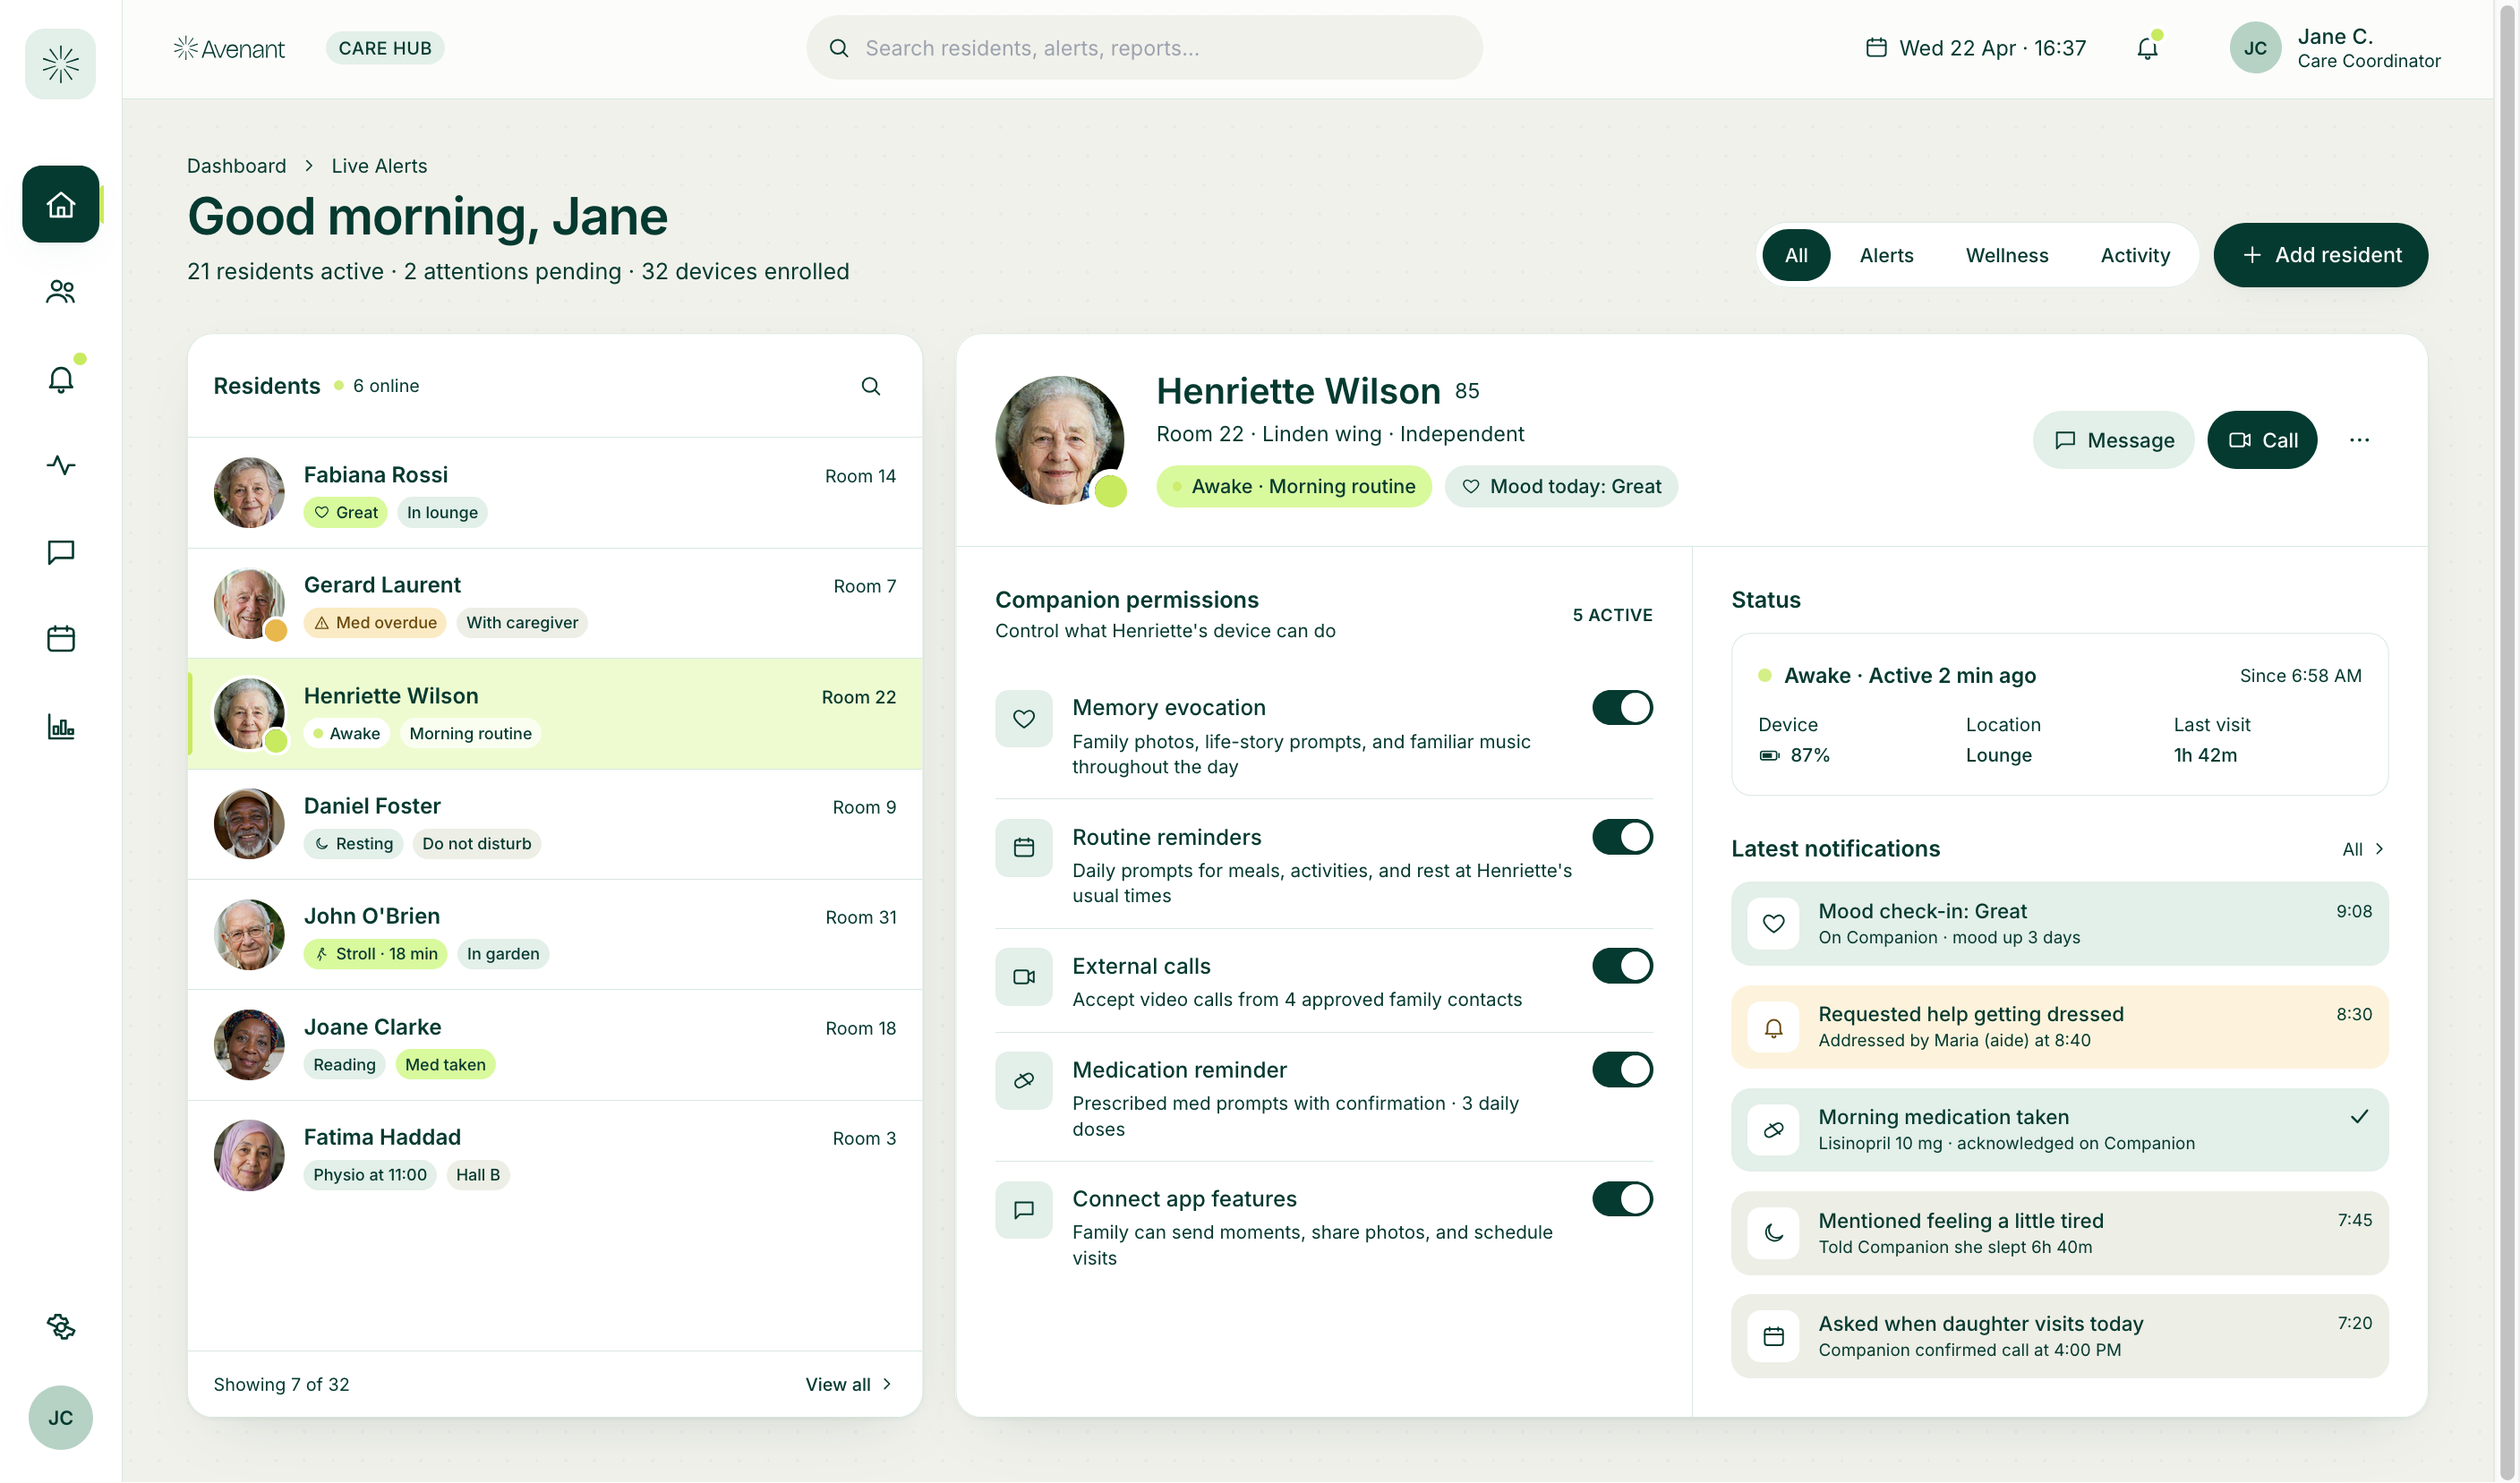Select the Alerts filter tab
This screenshot has height=1483, width=2520.
pos(1886,255)
